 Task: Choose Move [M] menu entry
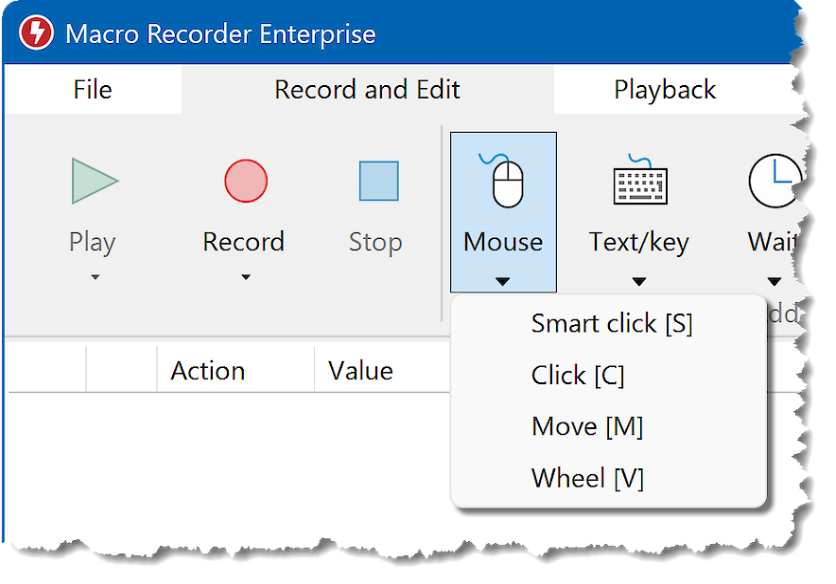[x=608, y=426]
